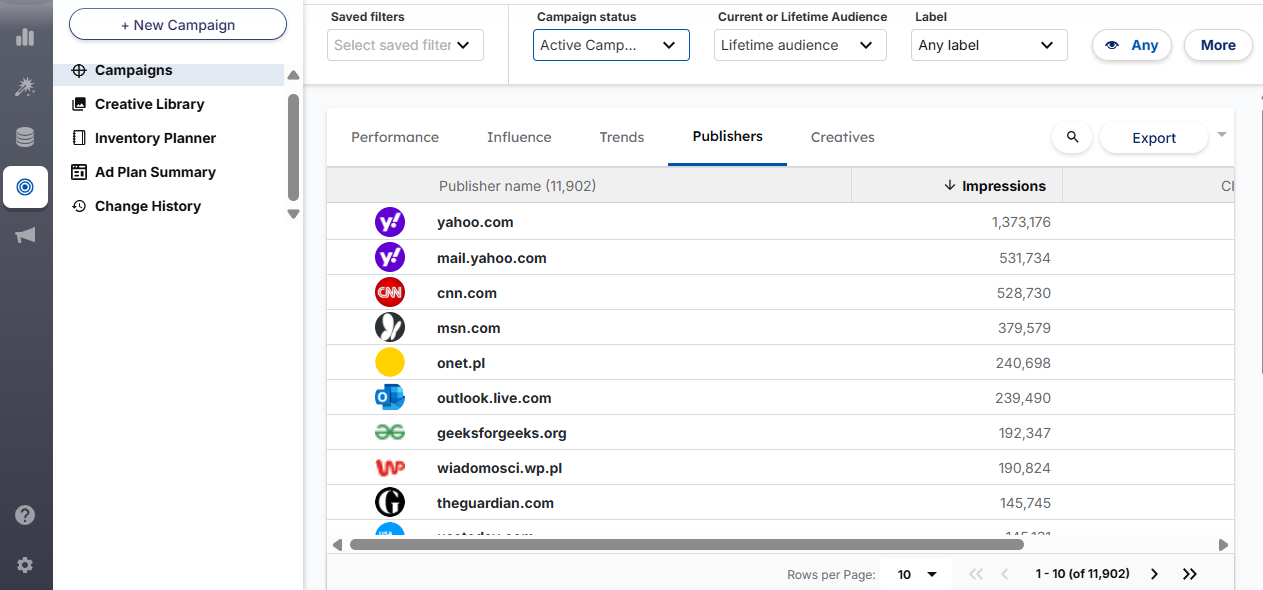
Task: Open the Campaigns navigation item
Action: pyautogui.click(x=135, y=70)
